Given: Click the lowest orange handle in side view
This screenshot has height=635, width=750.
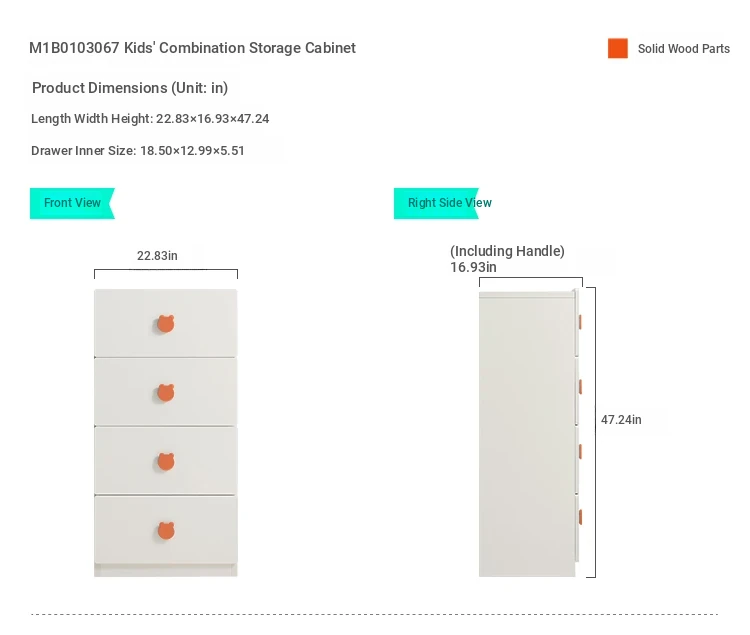Looking at the screenshot, I should (580, 517).
